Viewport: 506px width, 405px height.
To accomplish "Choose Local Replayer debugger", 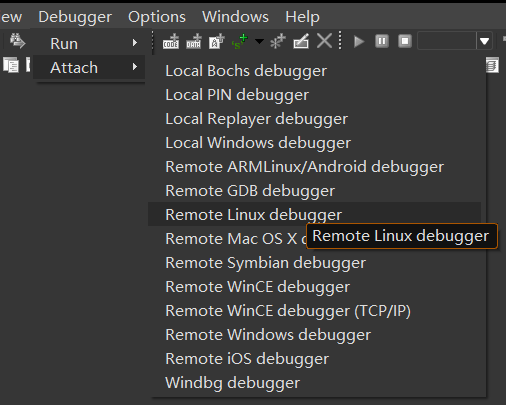I will [x=314, y=119].
